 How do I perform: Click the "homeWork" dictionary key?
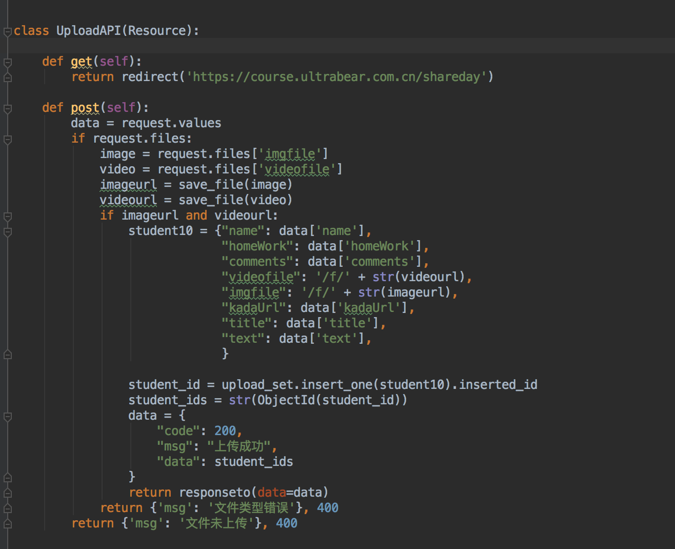[257, 246]
